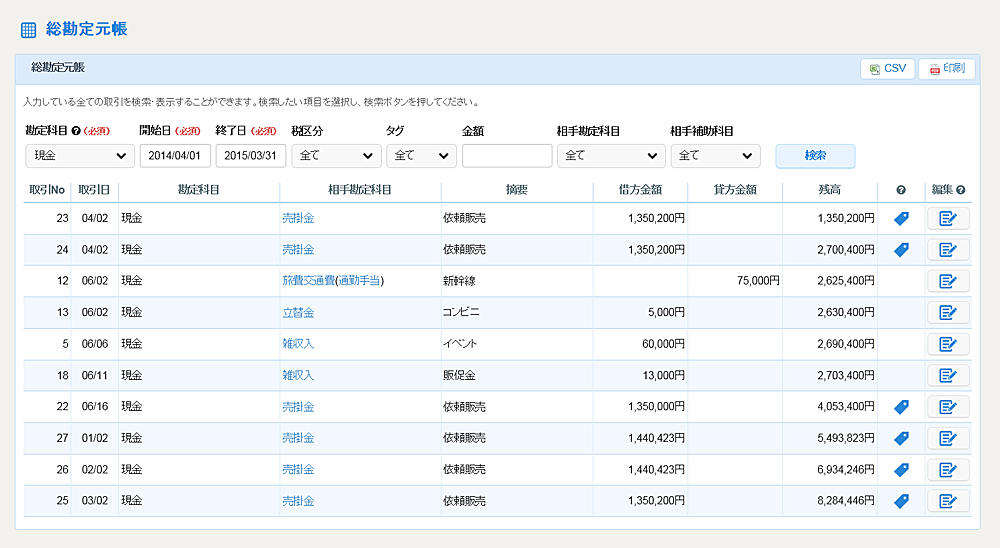This screenshot has height=548, width=1000.
Task: Click the tag icon in row No 22
Action: pos(901,407)
